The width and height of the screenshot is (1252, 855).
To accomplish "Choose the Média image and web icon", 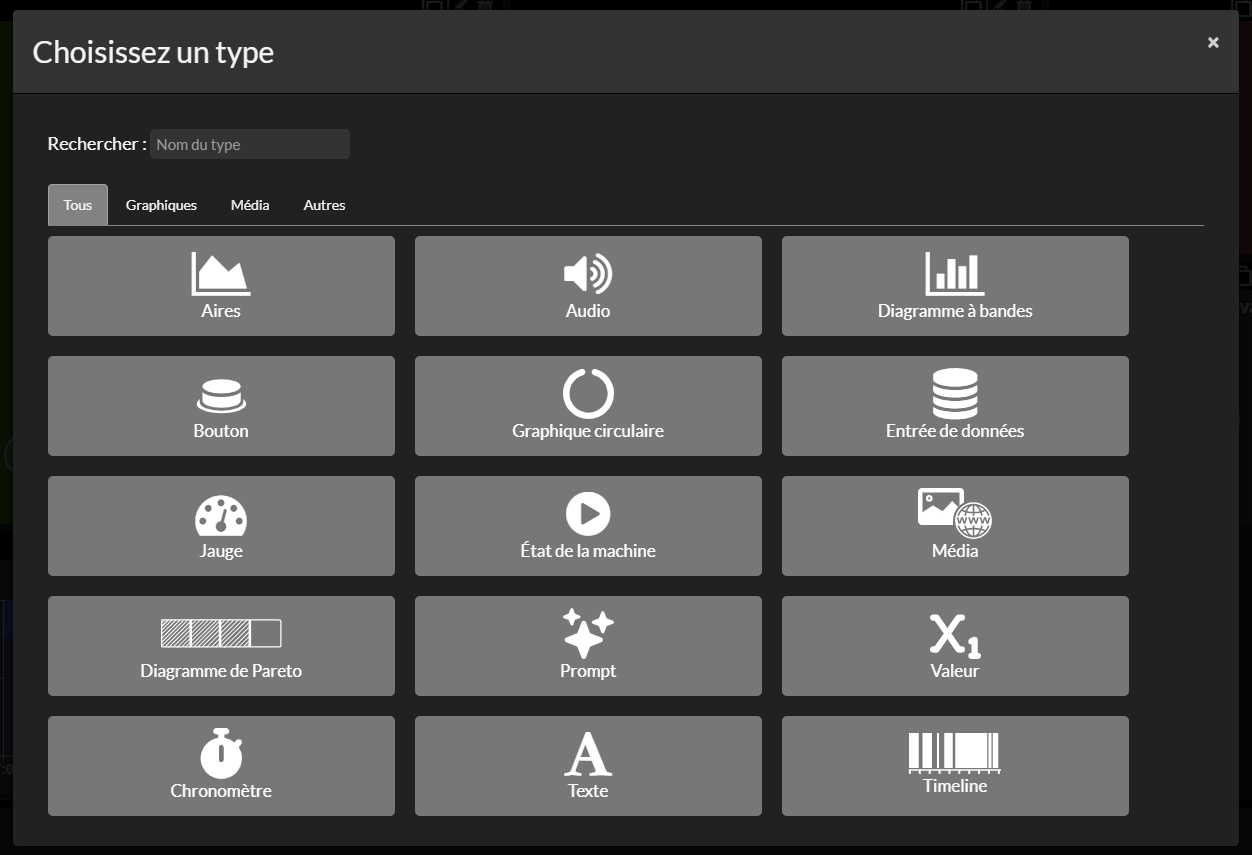I will click(x=955, y=513).
